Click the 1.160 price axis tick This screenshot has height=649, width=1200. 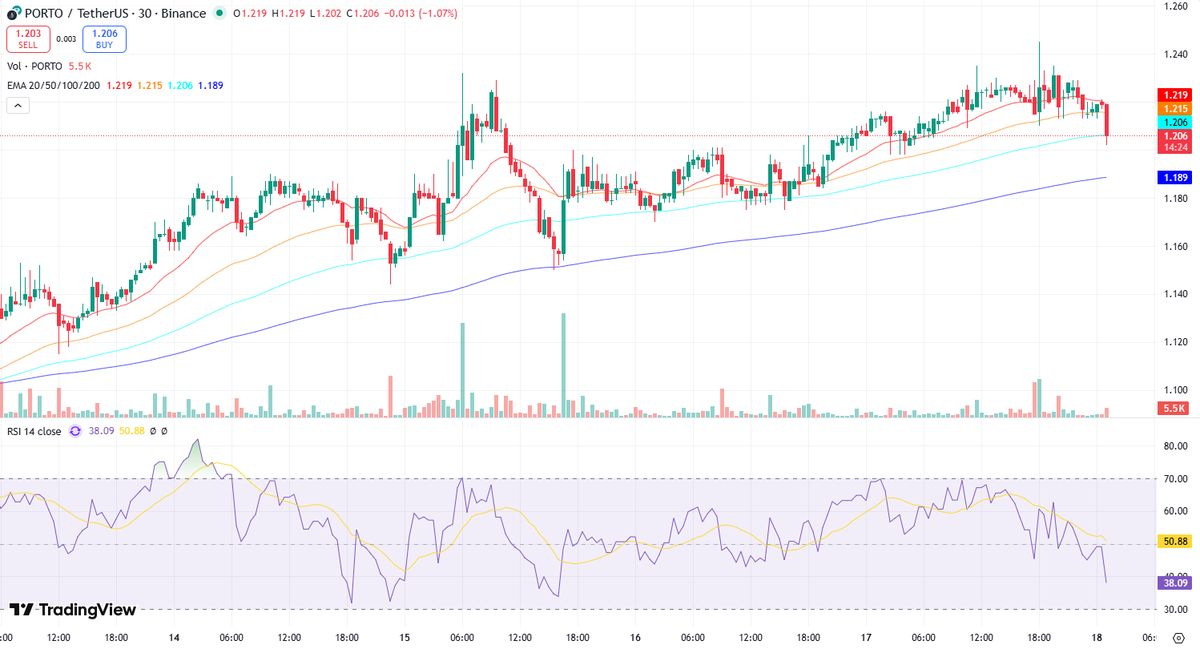pos(1174,246)
